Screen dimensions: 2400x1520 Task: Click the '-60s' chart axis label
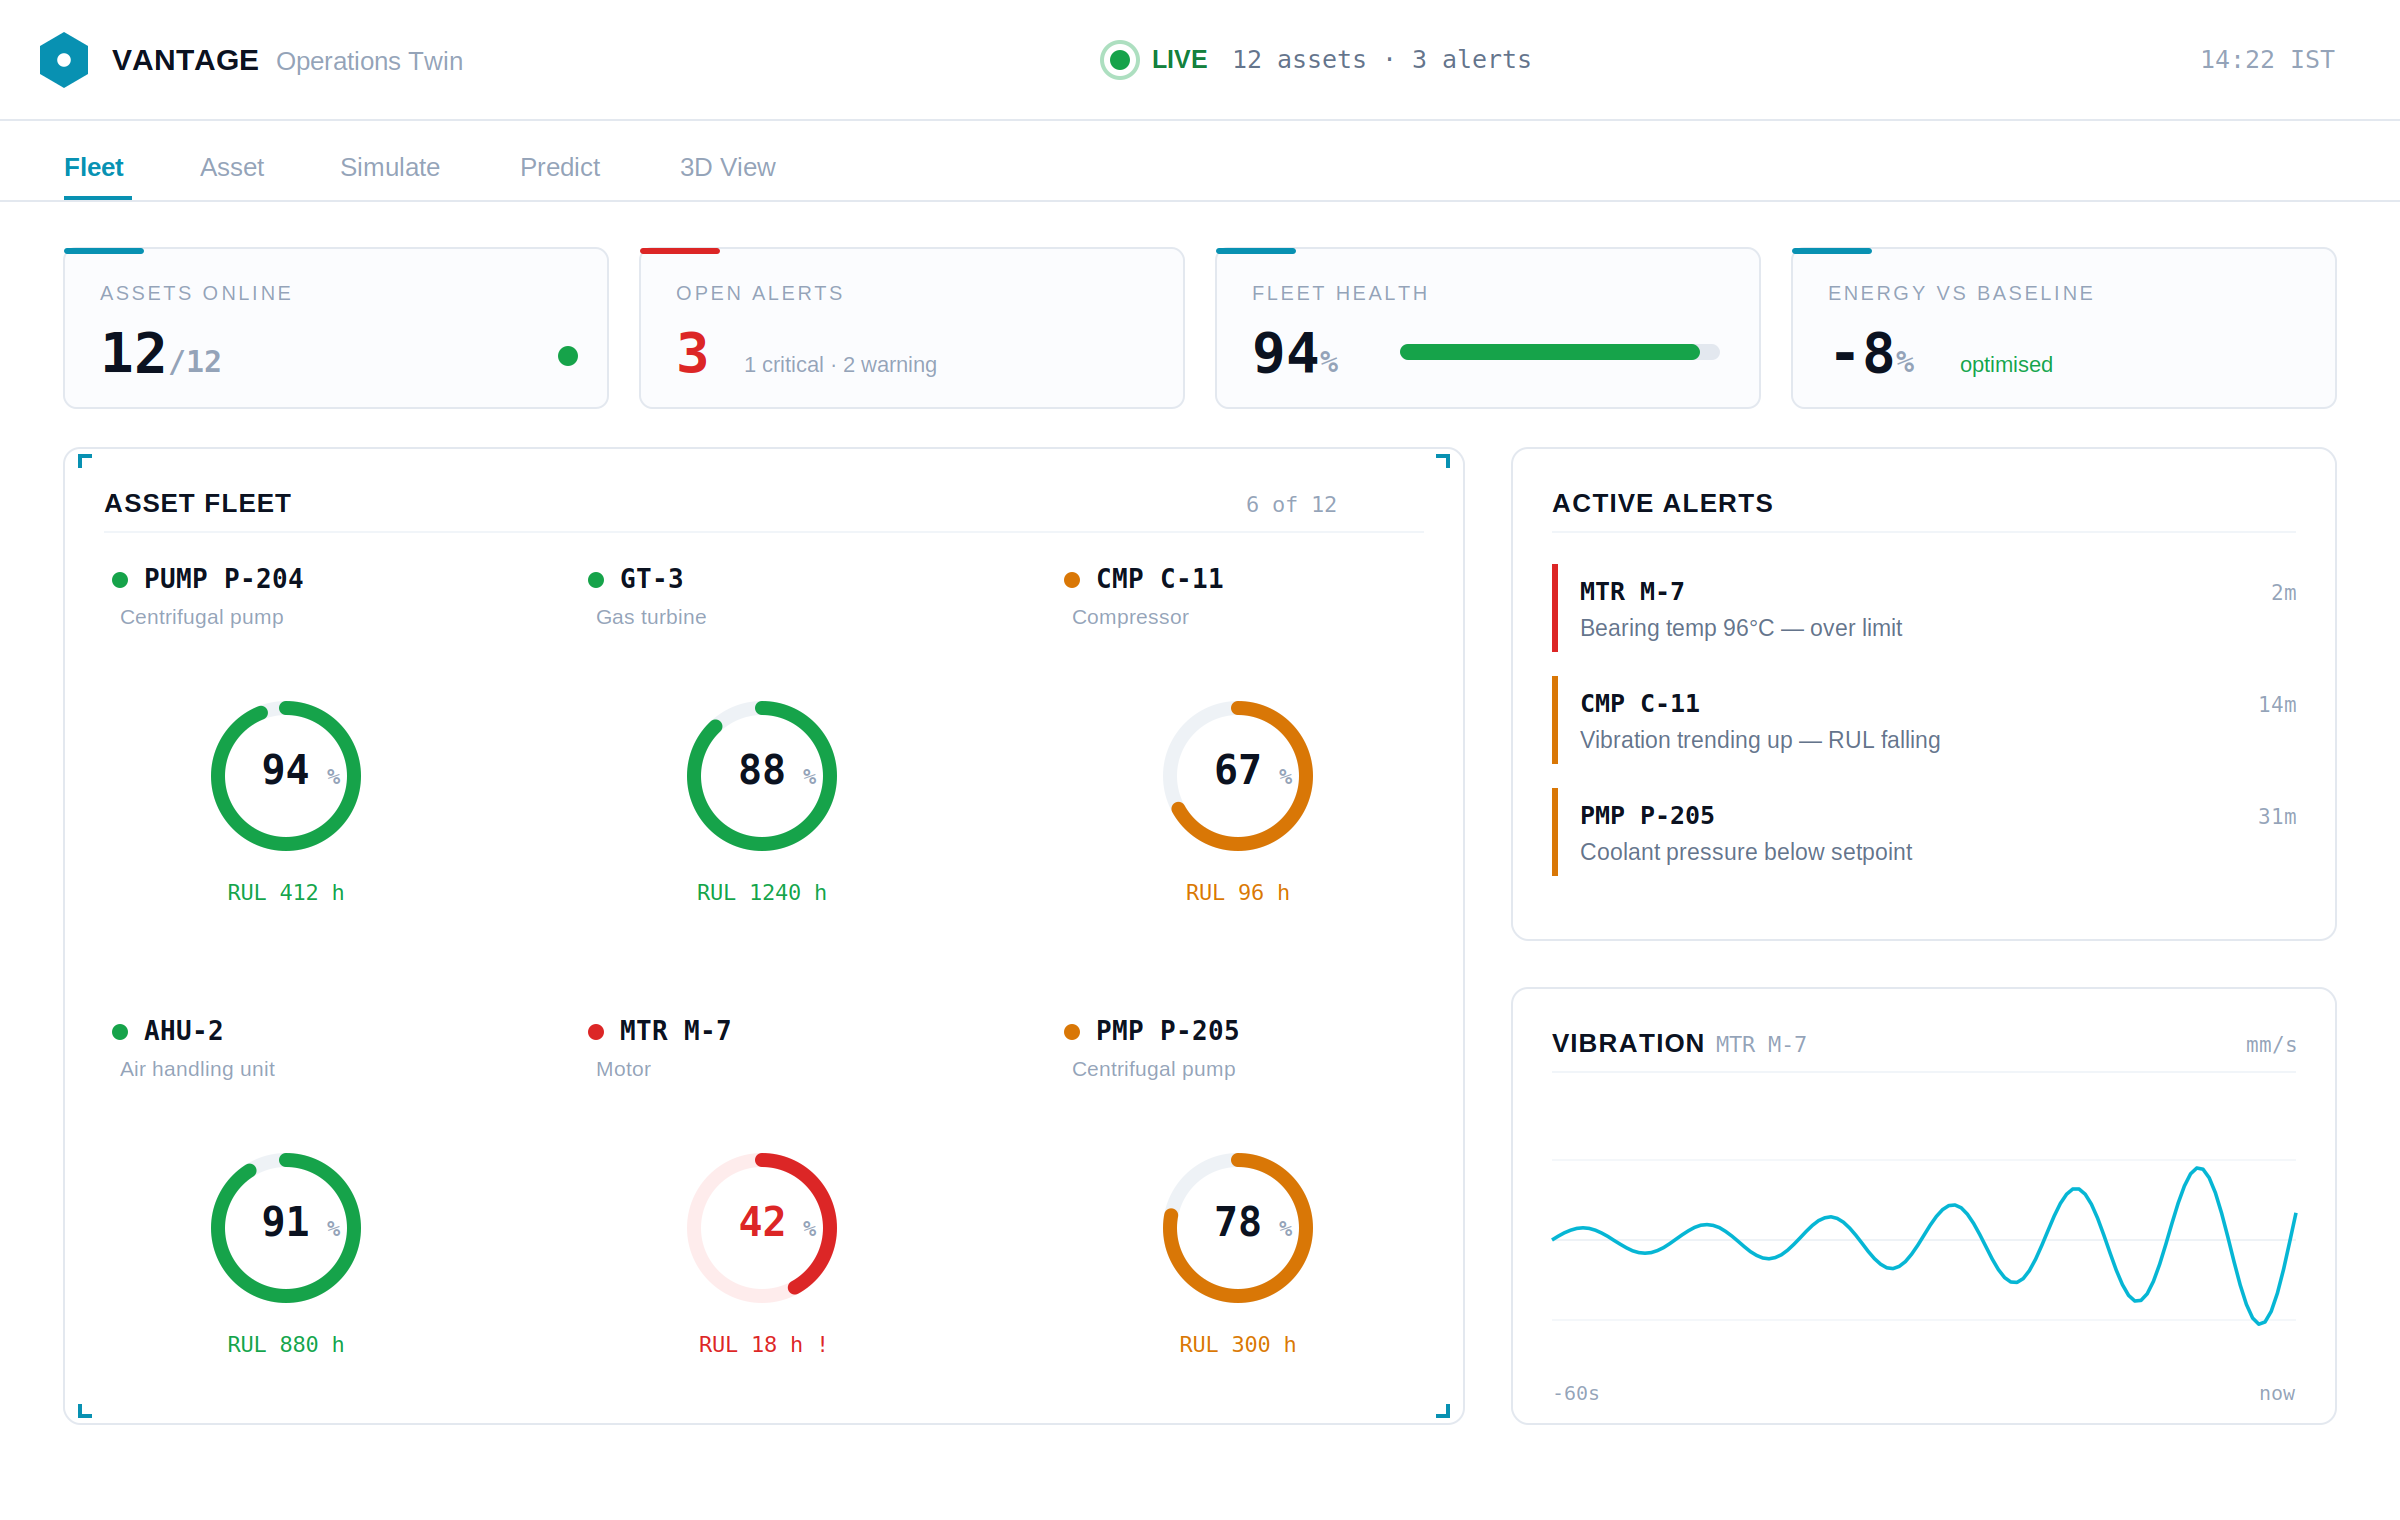(x=1576, y=1393)
